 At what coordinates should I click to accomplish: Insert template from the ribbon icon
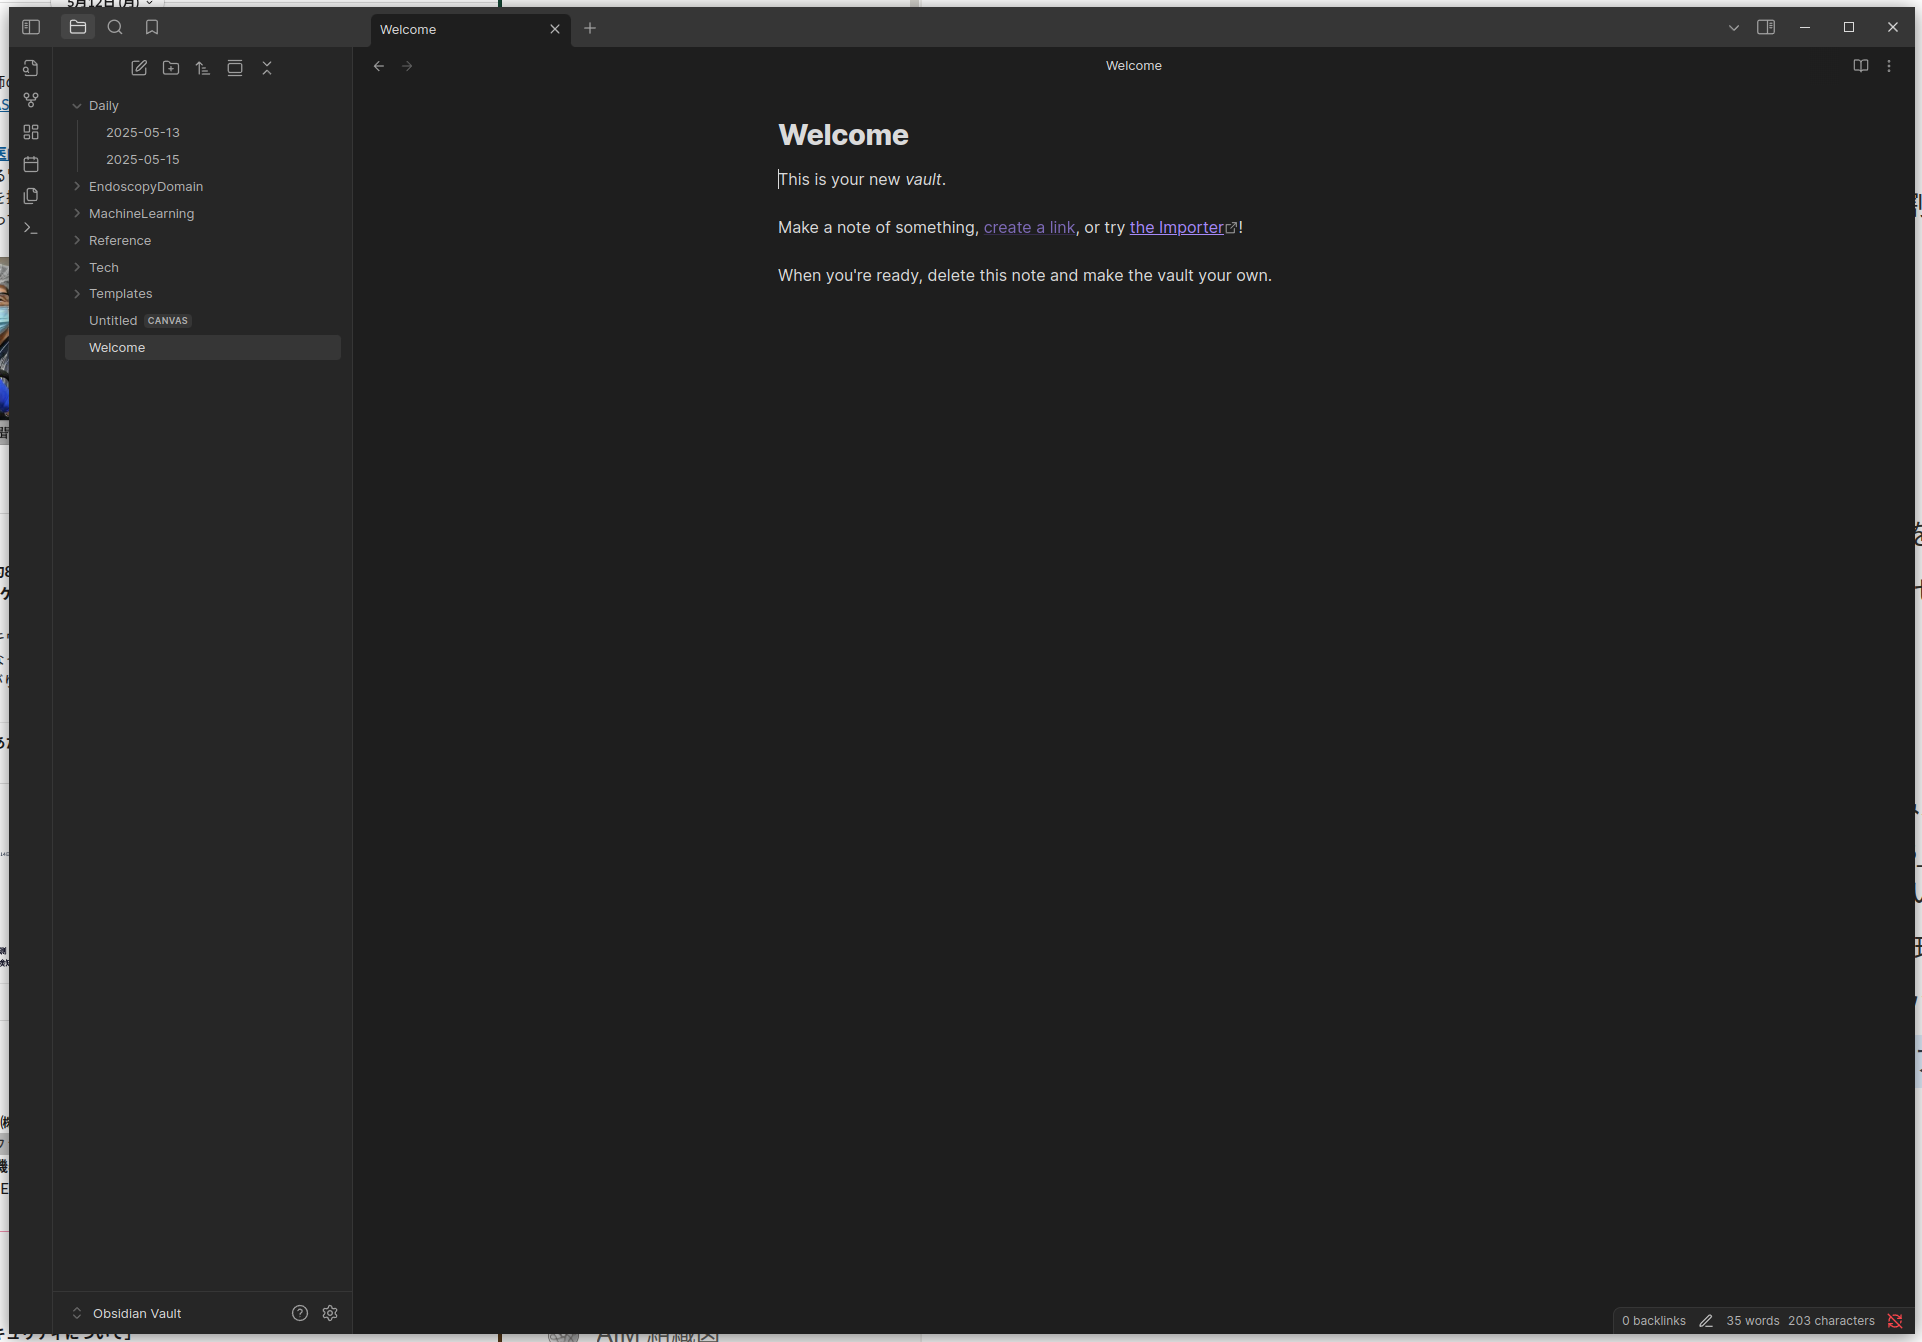[31, 196]
